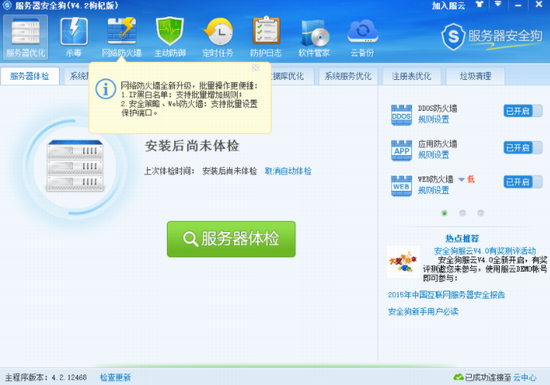Open the 云备份 cloud icon
This screenshot has width=550, height=385.
click(x=362, y=37)
